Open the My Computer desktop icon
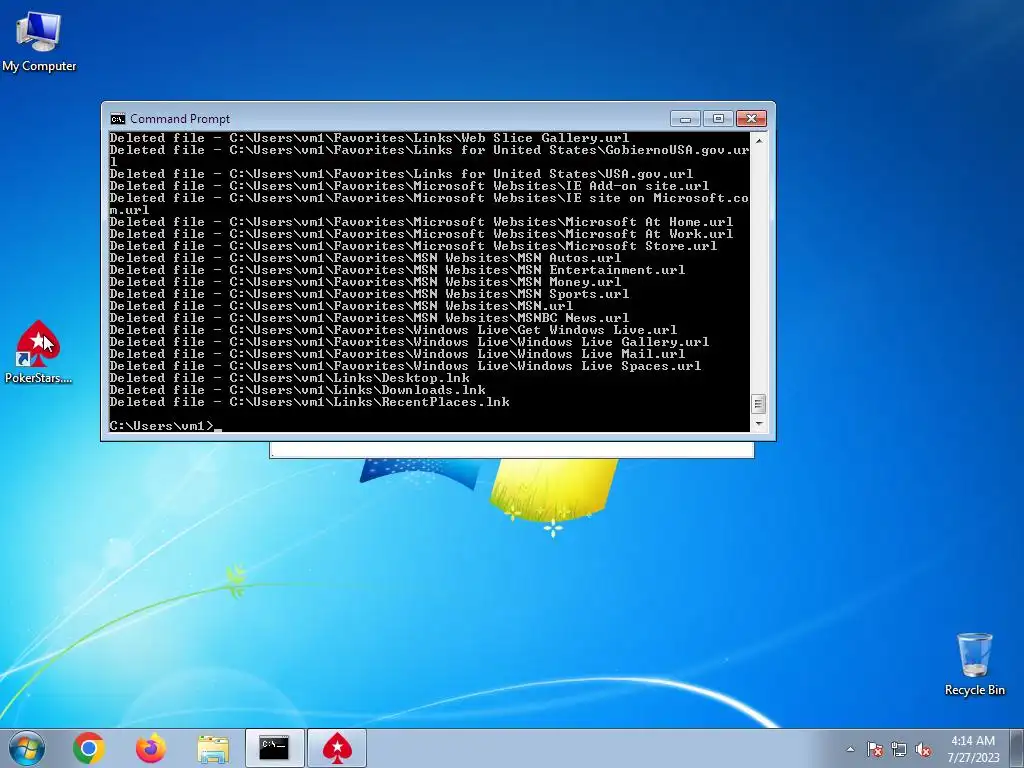Screen dimensions: 1024x768 click(x=39, y=42)
